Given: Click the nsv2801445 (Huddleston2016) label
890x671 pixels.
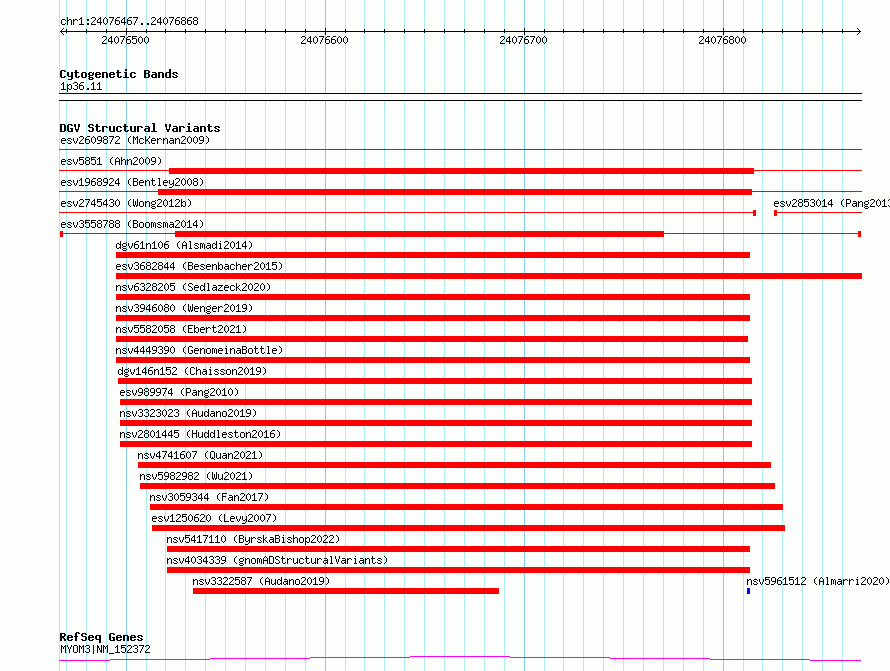Looking at the screenshot, I should tap(200, 434).
